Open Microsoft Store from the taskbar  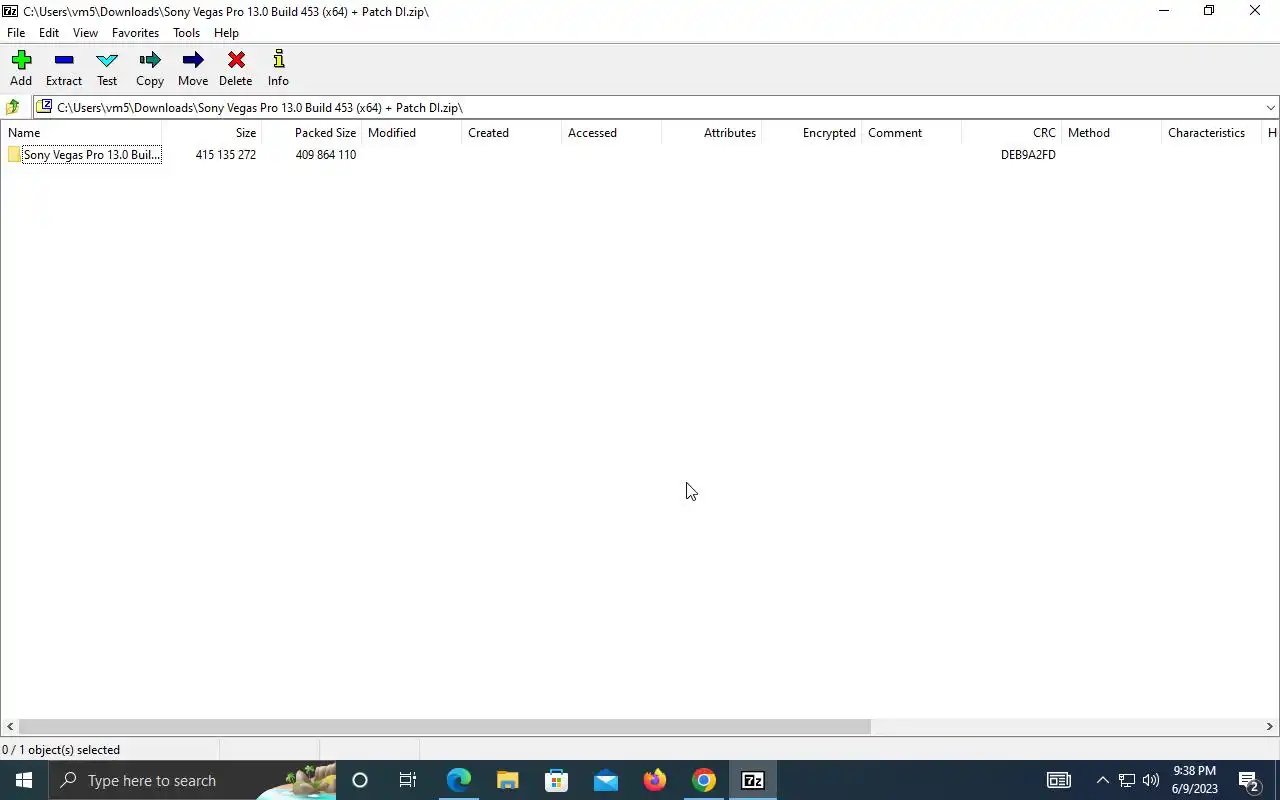coord(556,780)
